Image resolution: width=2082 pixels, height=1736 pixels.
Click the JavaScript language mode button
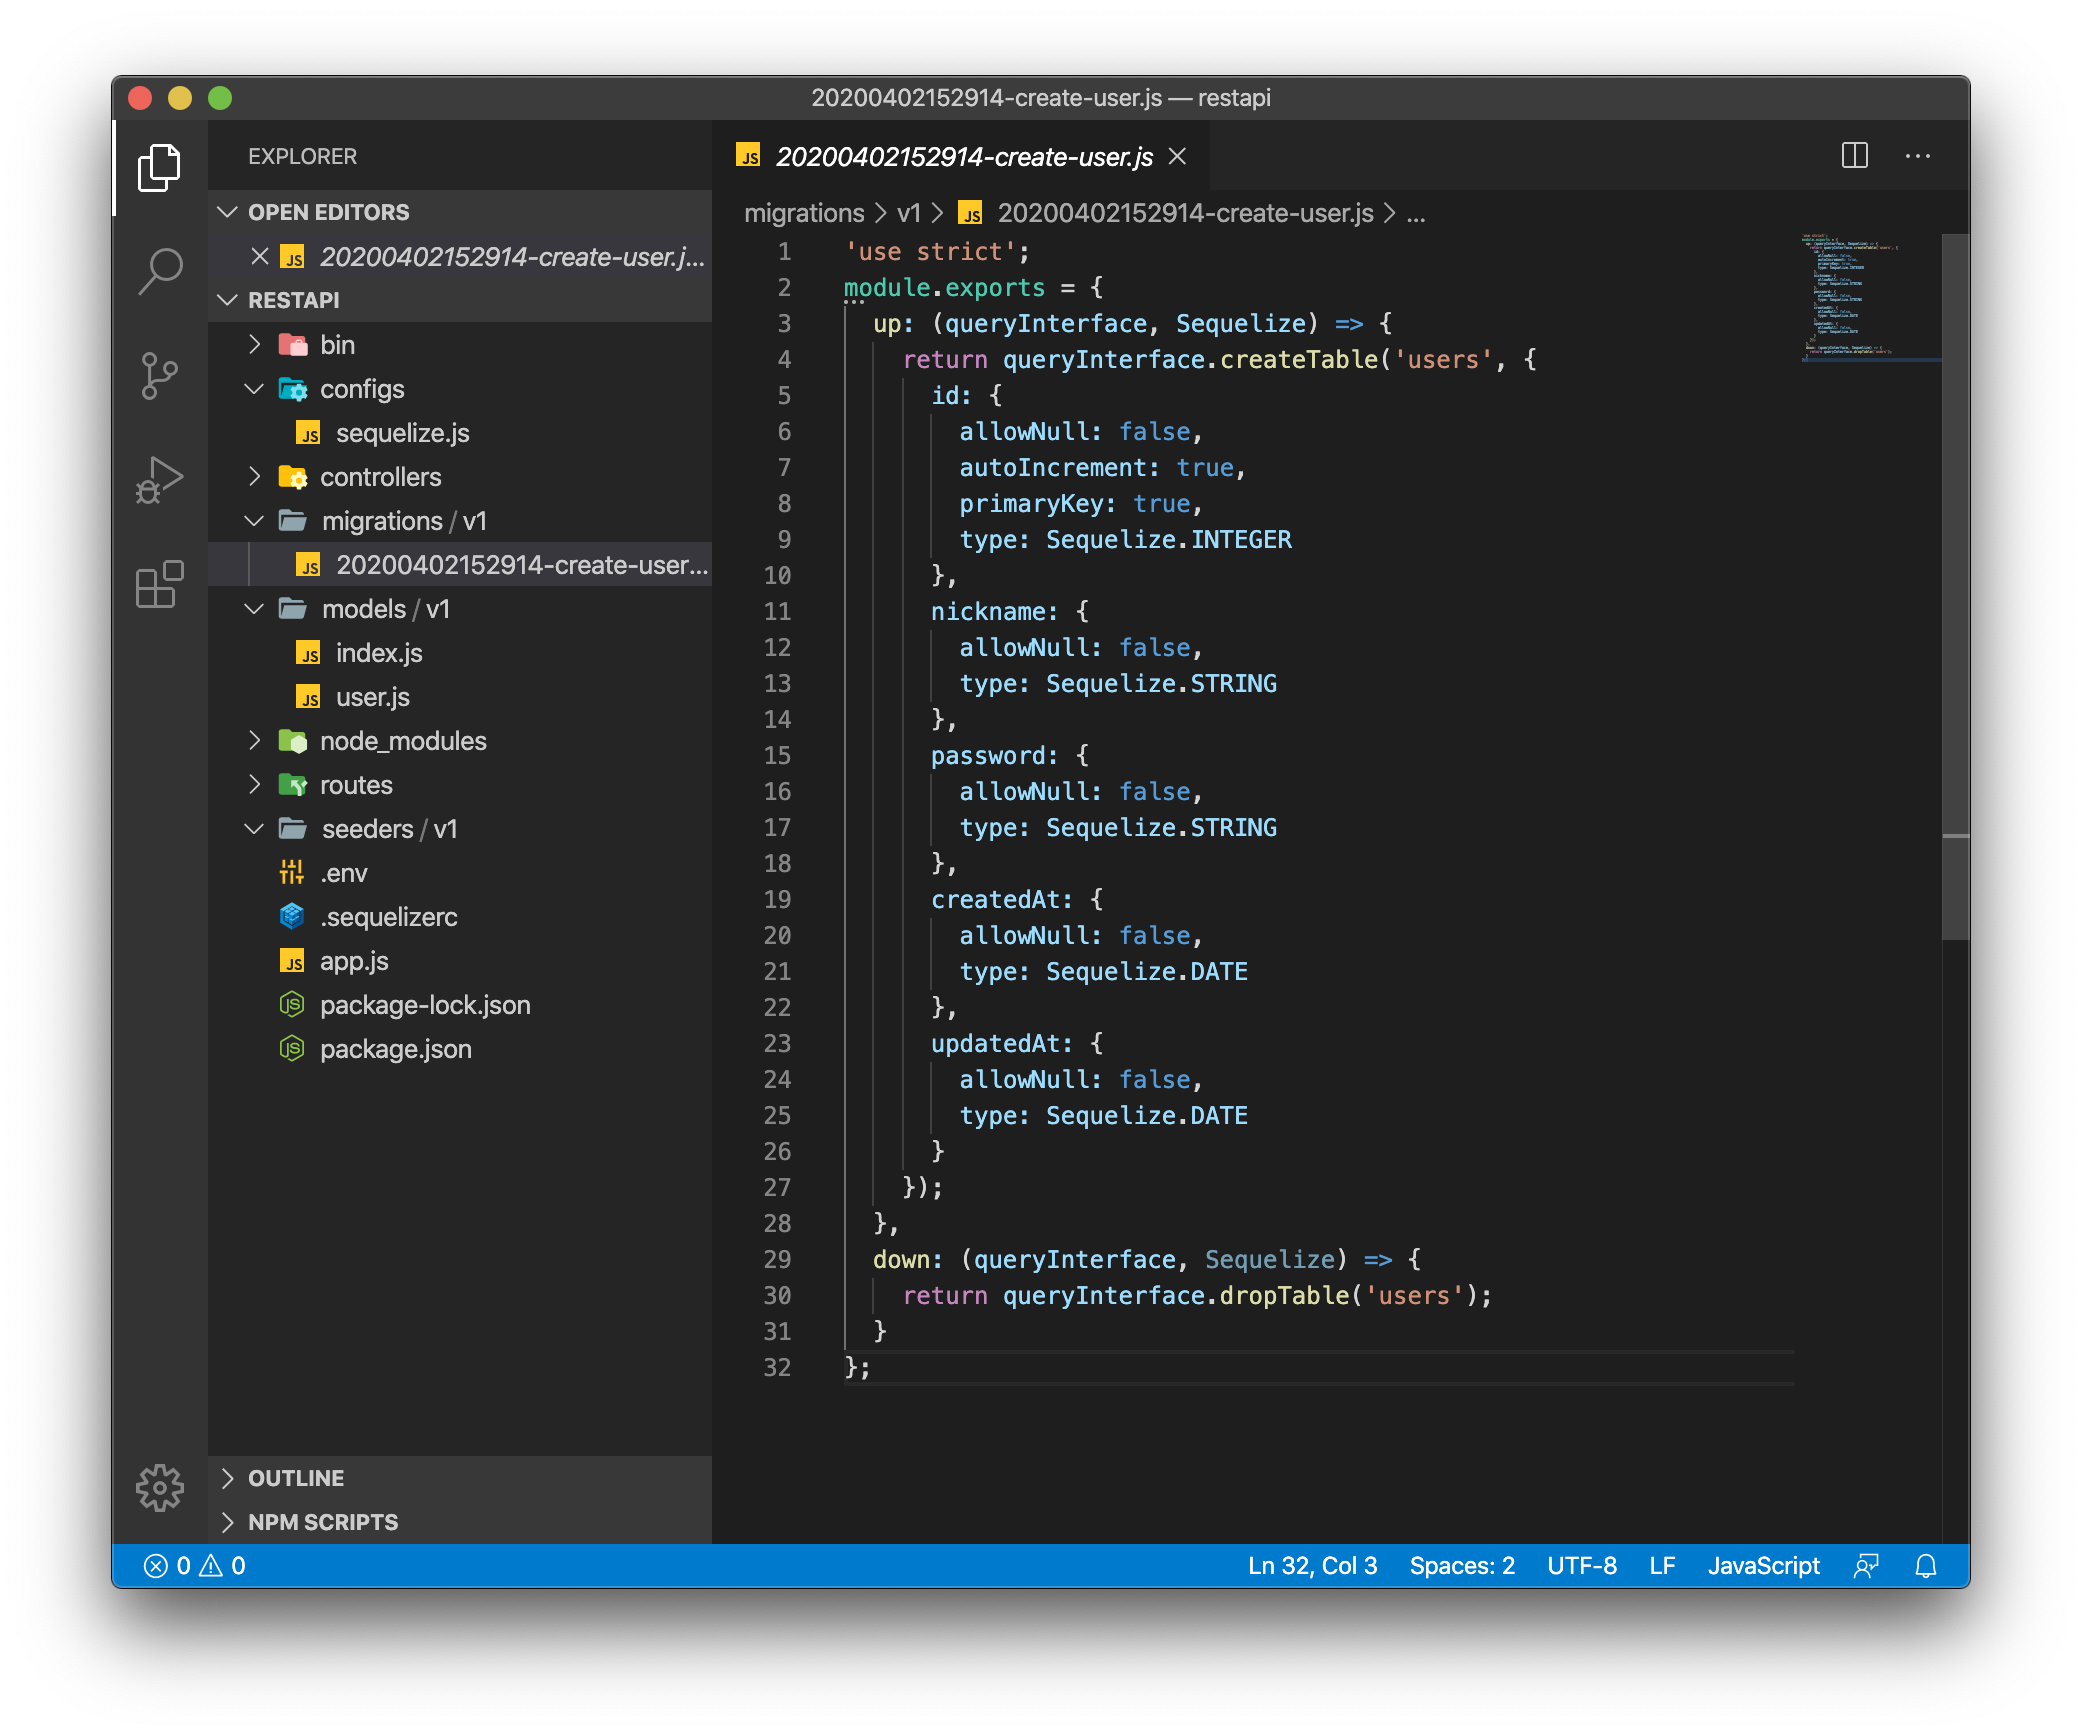point(1763,1566)
